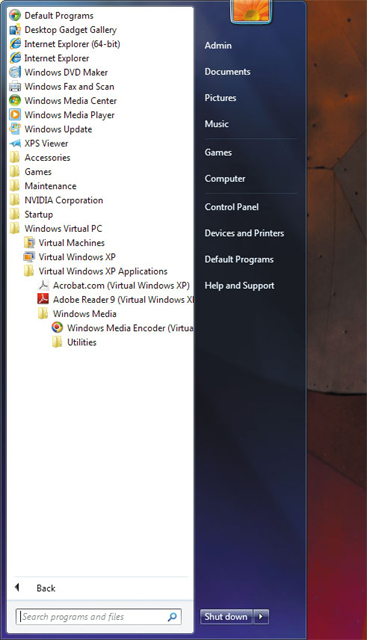367x640 pixels.
Task: Collapse the Windows Virtual PC folder
Action: [56, 229]
